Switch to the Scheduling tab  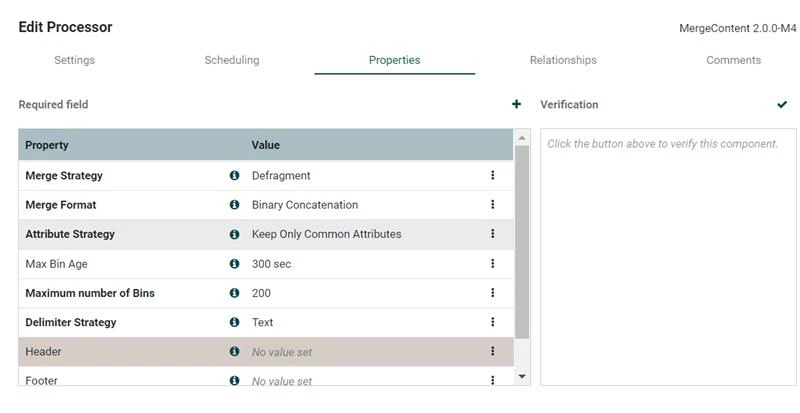(232, 60)
